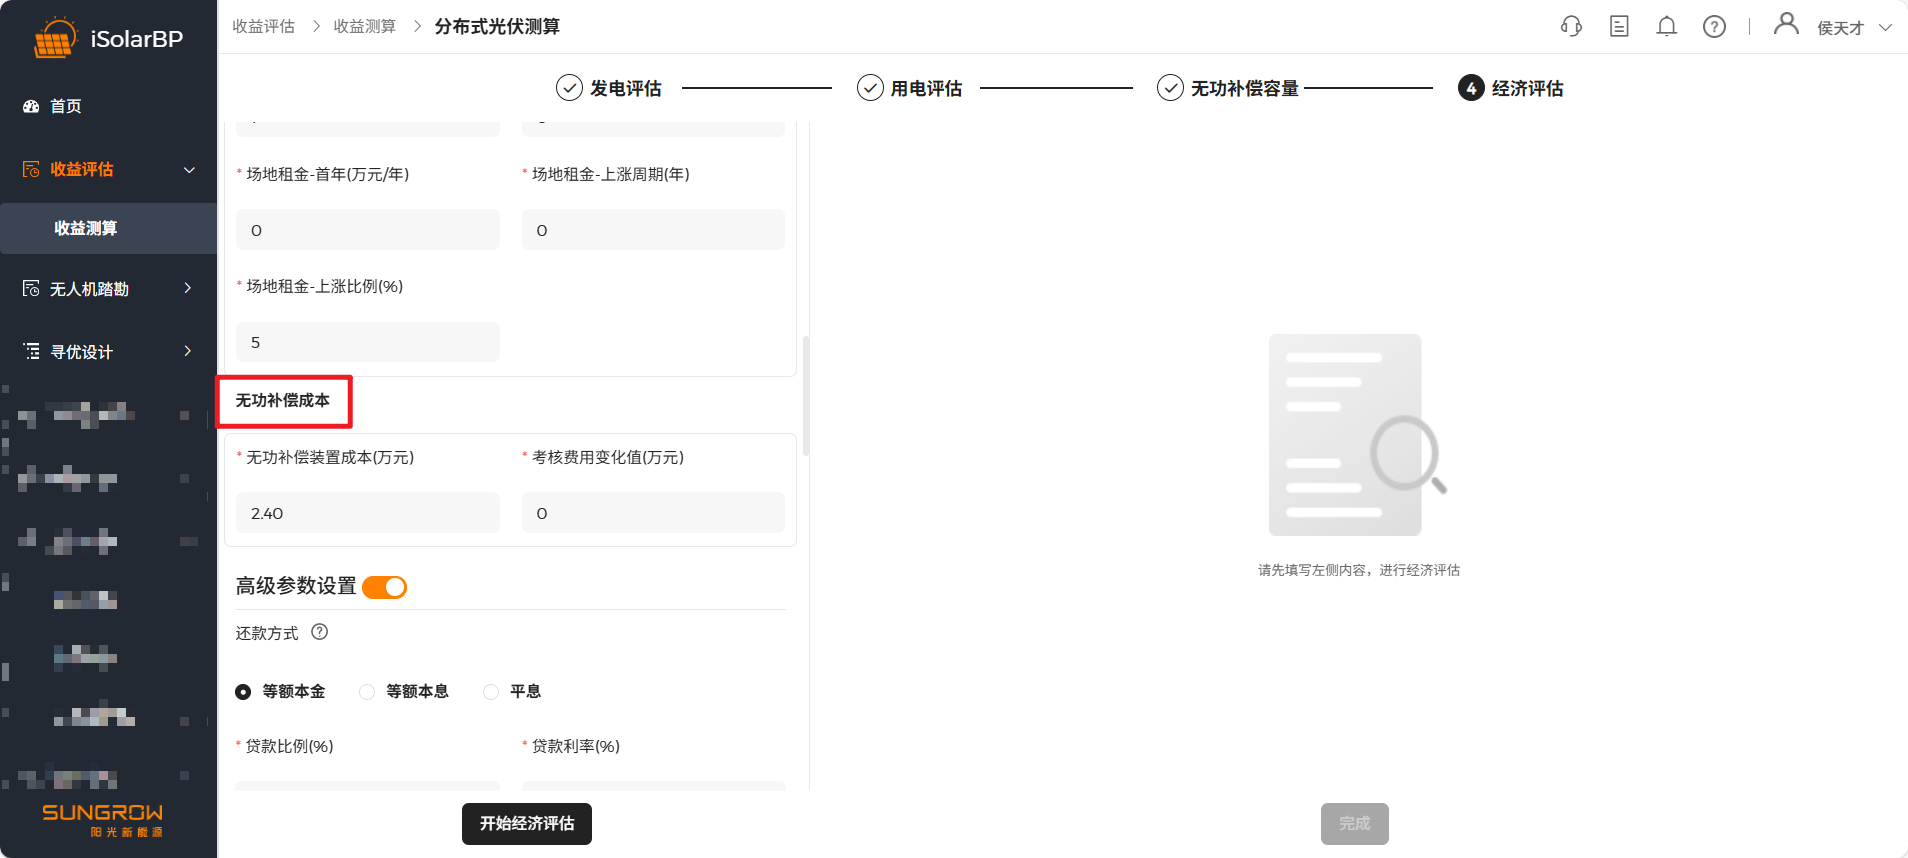
Task: Click the help icon beside 还款方式
Action: 320,632
